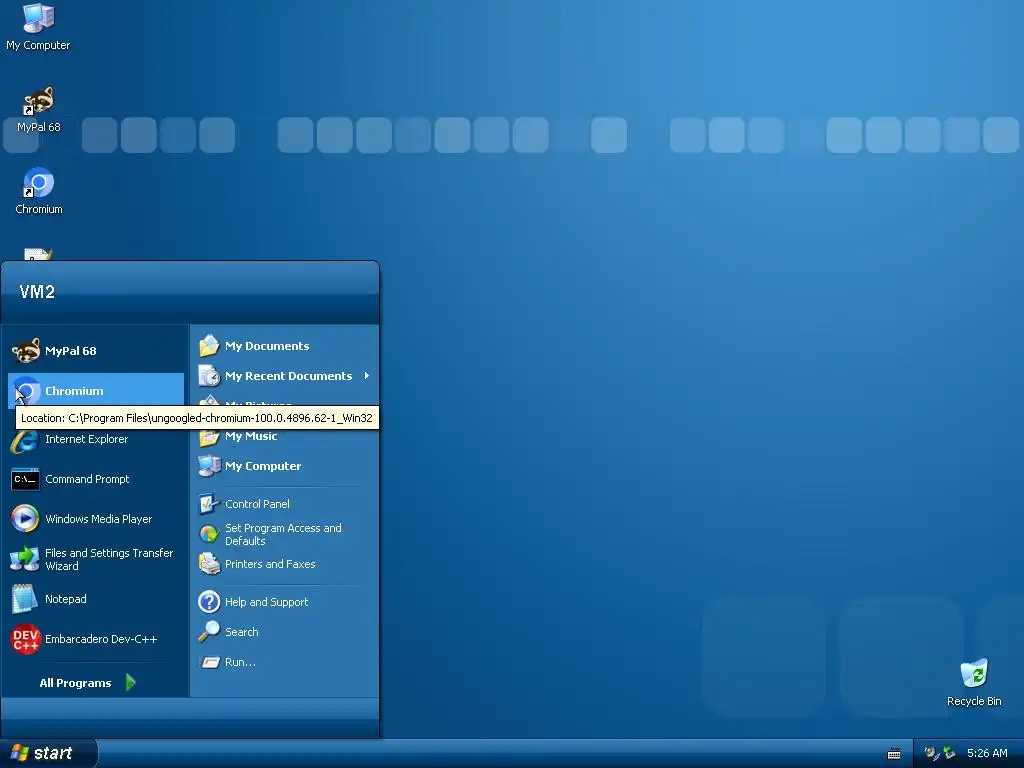Open Help and Support

(285, 601)
